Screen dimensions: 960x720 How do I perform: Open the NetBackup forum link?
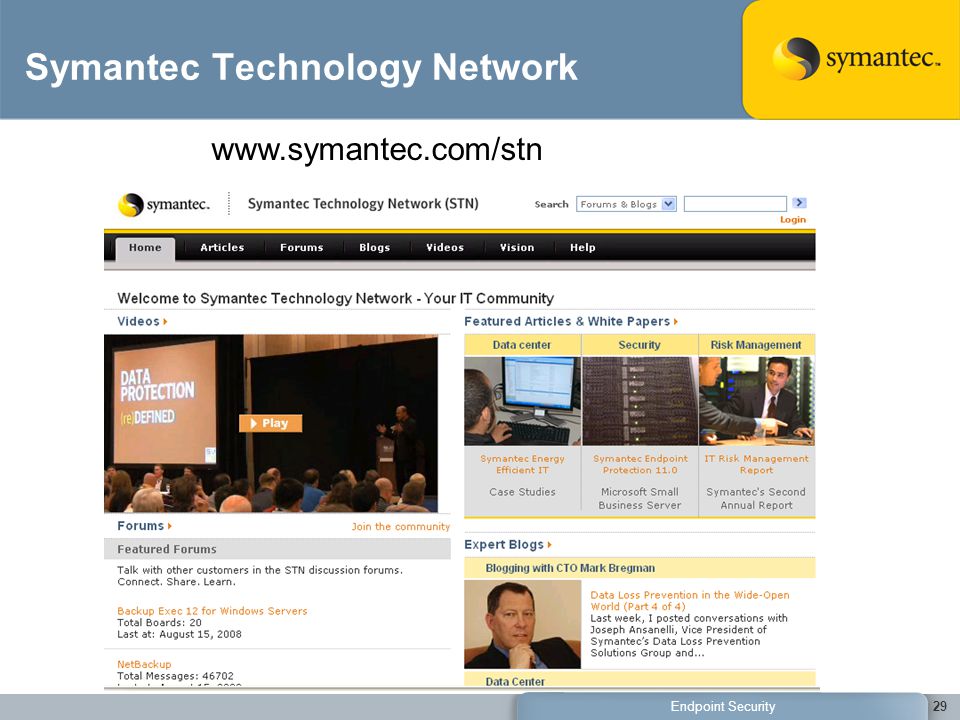pos(144,664)
